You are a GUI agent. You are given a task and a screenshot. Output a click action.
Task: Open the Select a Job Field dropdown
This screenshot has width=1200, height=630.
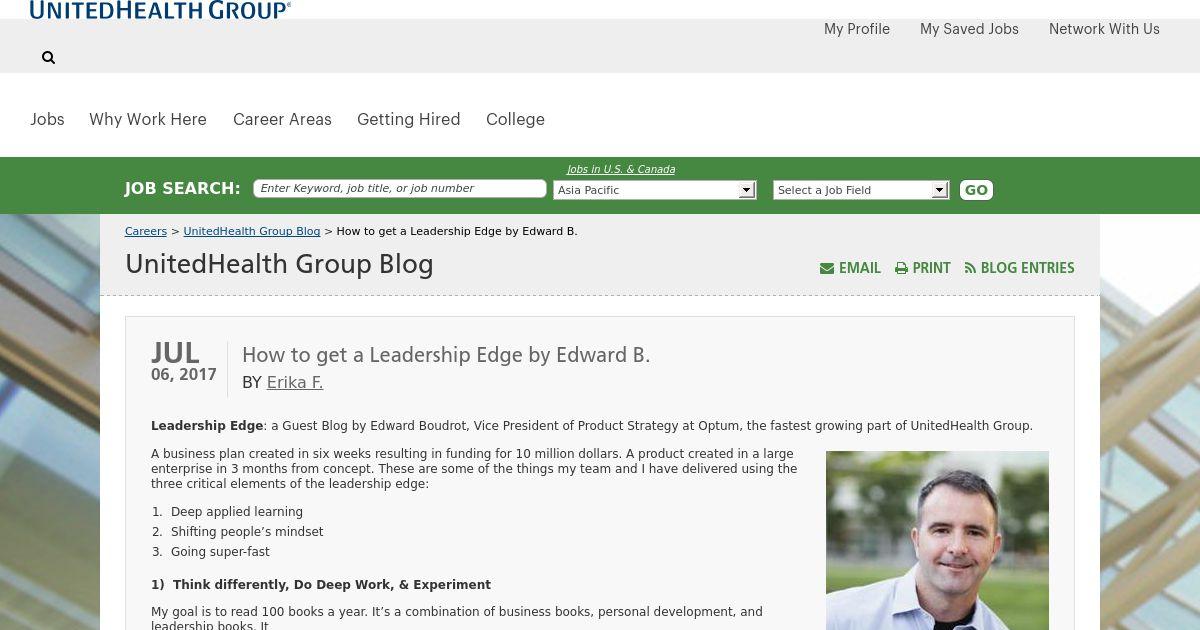(x=860, y=190)
